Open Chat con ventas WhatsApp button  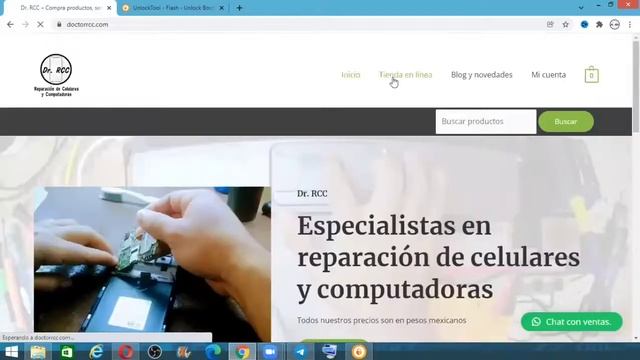[x=571, y=322]
